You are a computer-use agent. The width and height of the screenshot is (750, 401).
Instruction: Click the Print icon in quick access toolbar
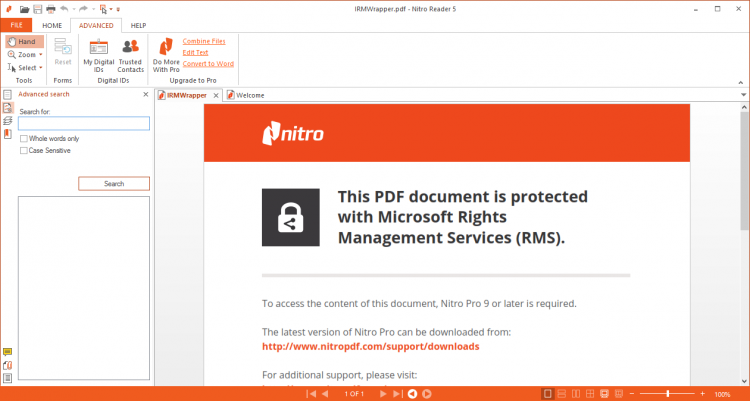coord(51,9)
